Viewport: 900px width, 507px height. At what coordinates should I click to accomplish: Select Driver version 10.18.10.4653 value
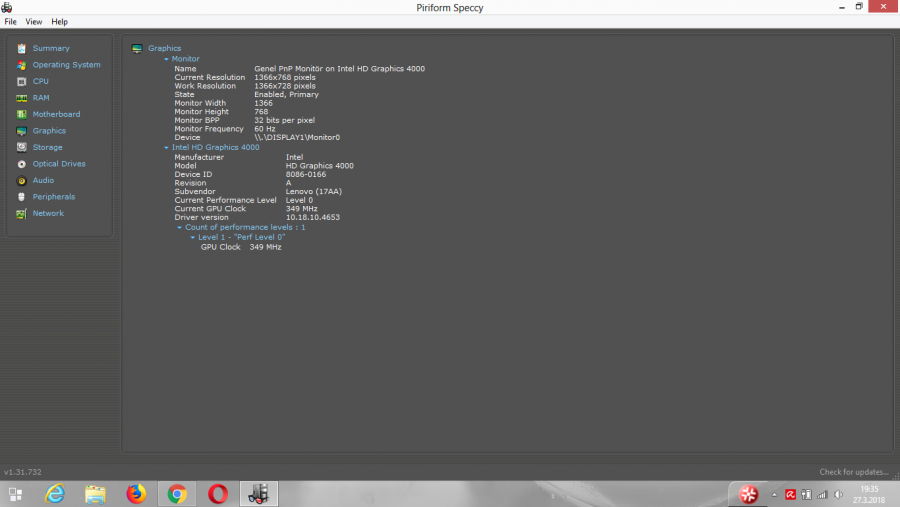(x=313, y=218)
